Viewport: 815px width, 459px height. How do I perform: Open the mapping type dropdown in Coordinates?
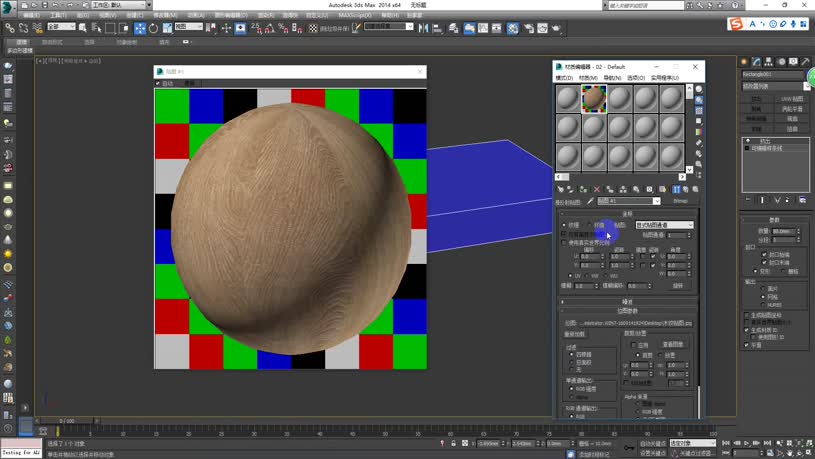[x=664, y=225]
